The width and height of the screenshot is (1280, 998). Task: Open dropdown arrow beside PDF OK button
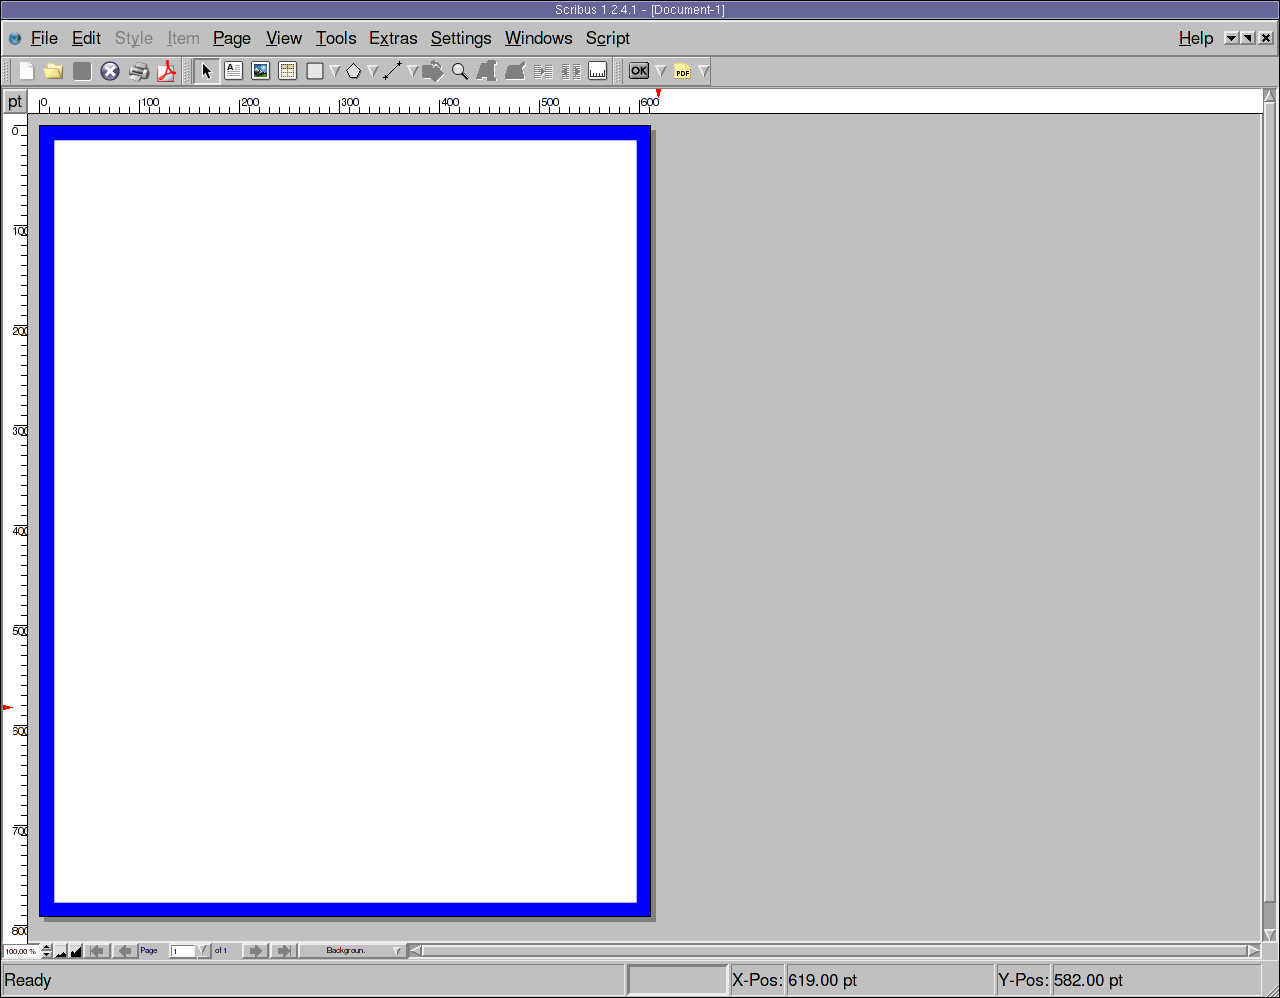coord(661,71)
